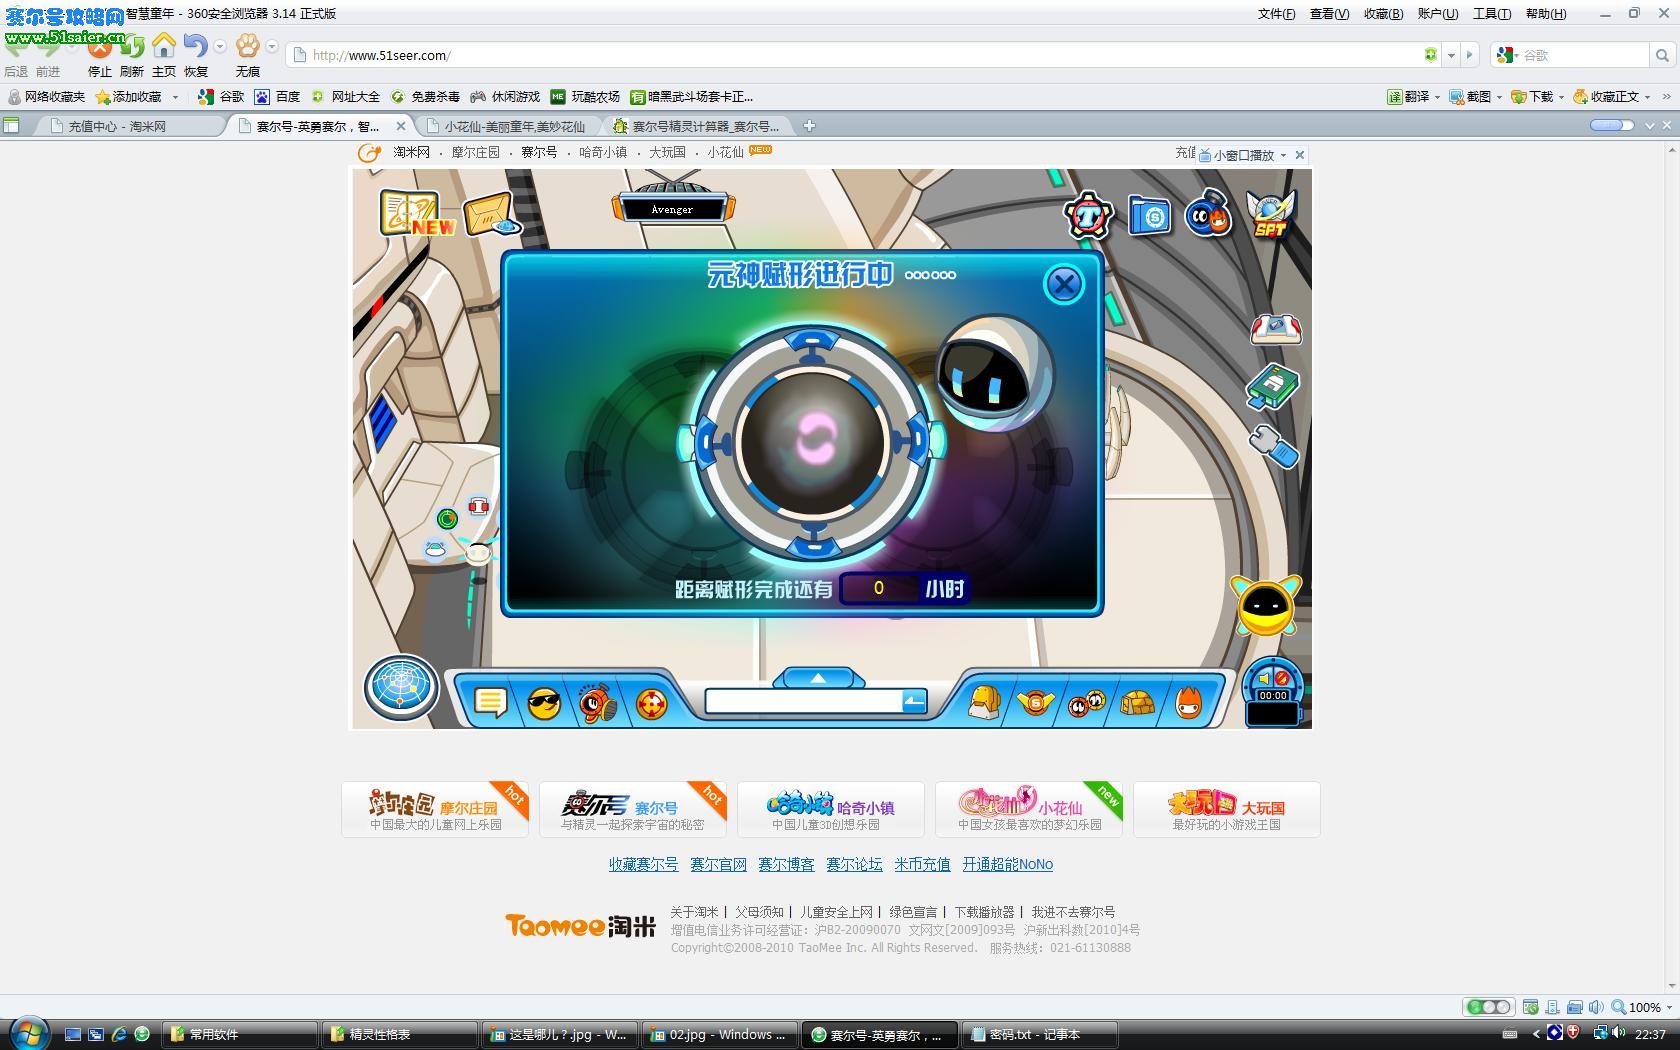Click the yellow NoNo robot icon
The height and width of the screenshot is (1050, 1680).
pyautogui.click(x=1266, y=605)
